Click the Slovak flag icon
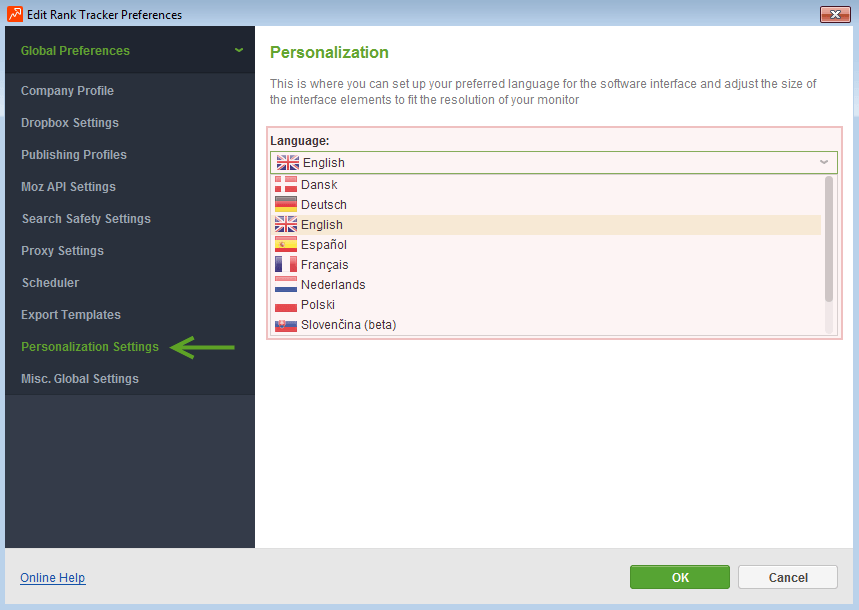This screenshot has width=859, height=610. click(x=285, y=324)
